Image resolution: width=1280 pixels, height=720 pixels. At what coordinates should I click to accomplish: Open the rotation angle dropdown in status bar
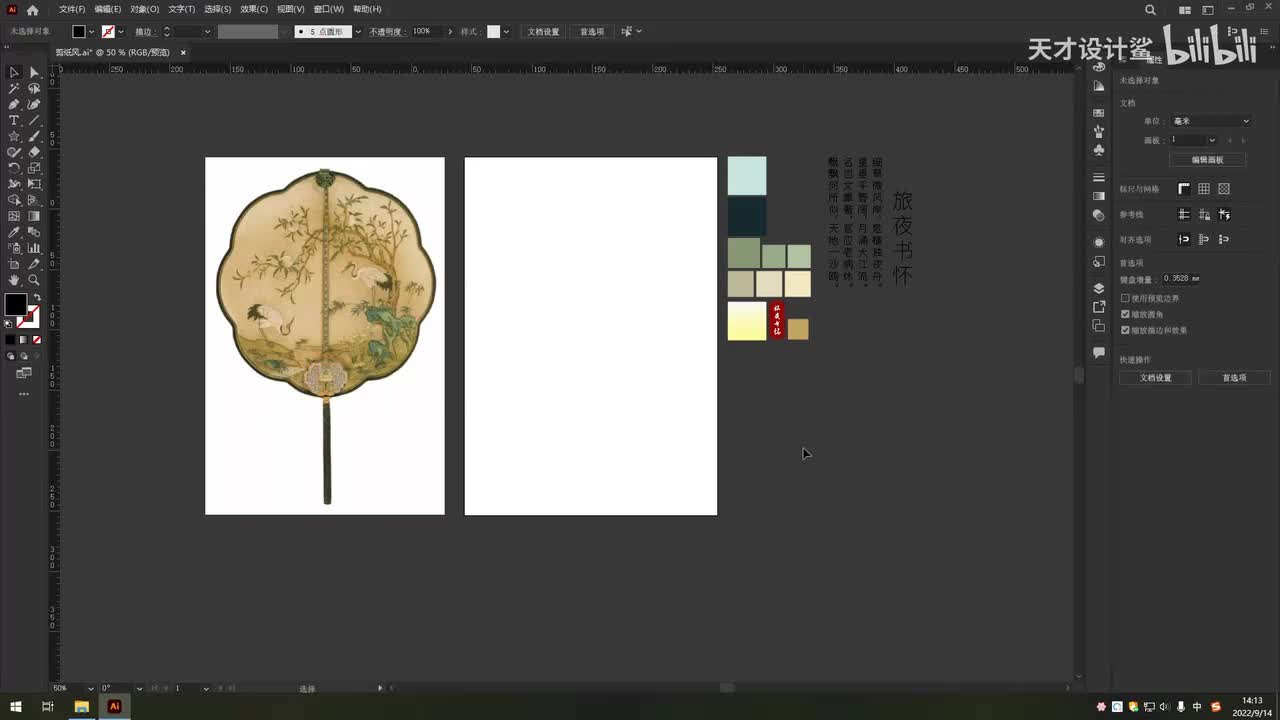coord(139,688)
